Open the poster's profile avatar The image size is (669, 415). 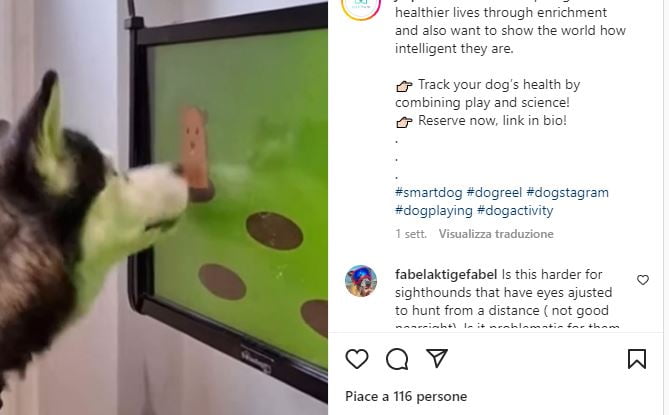point(361,6)
